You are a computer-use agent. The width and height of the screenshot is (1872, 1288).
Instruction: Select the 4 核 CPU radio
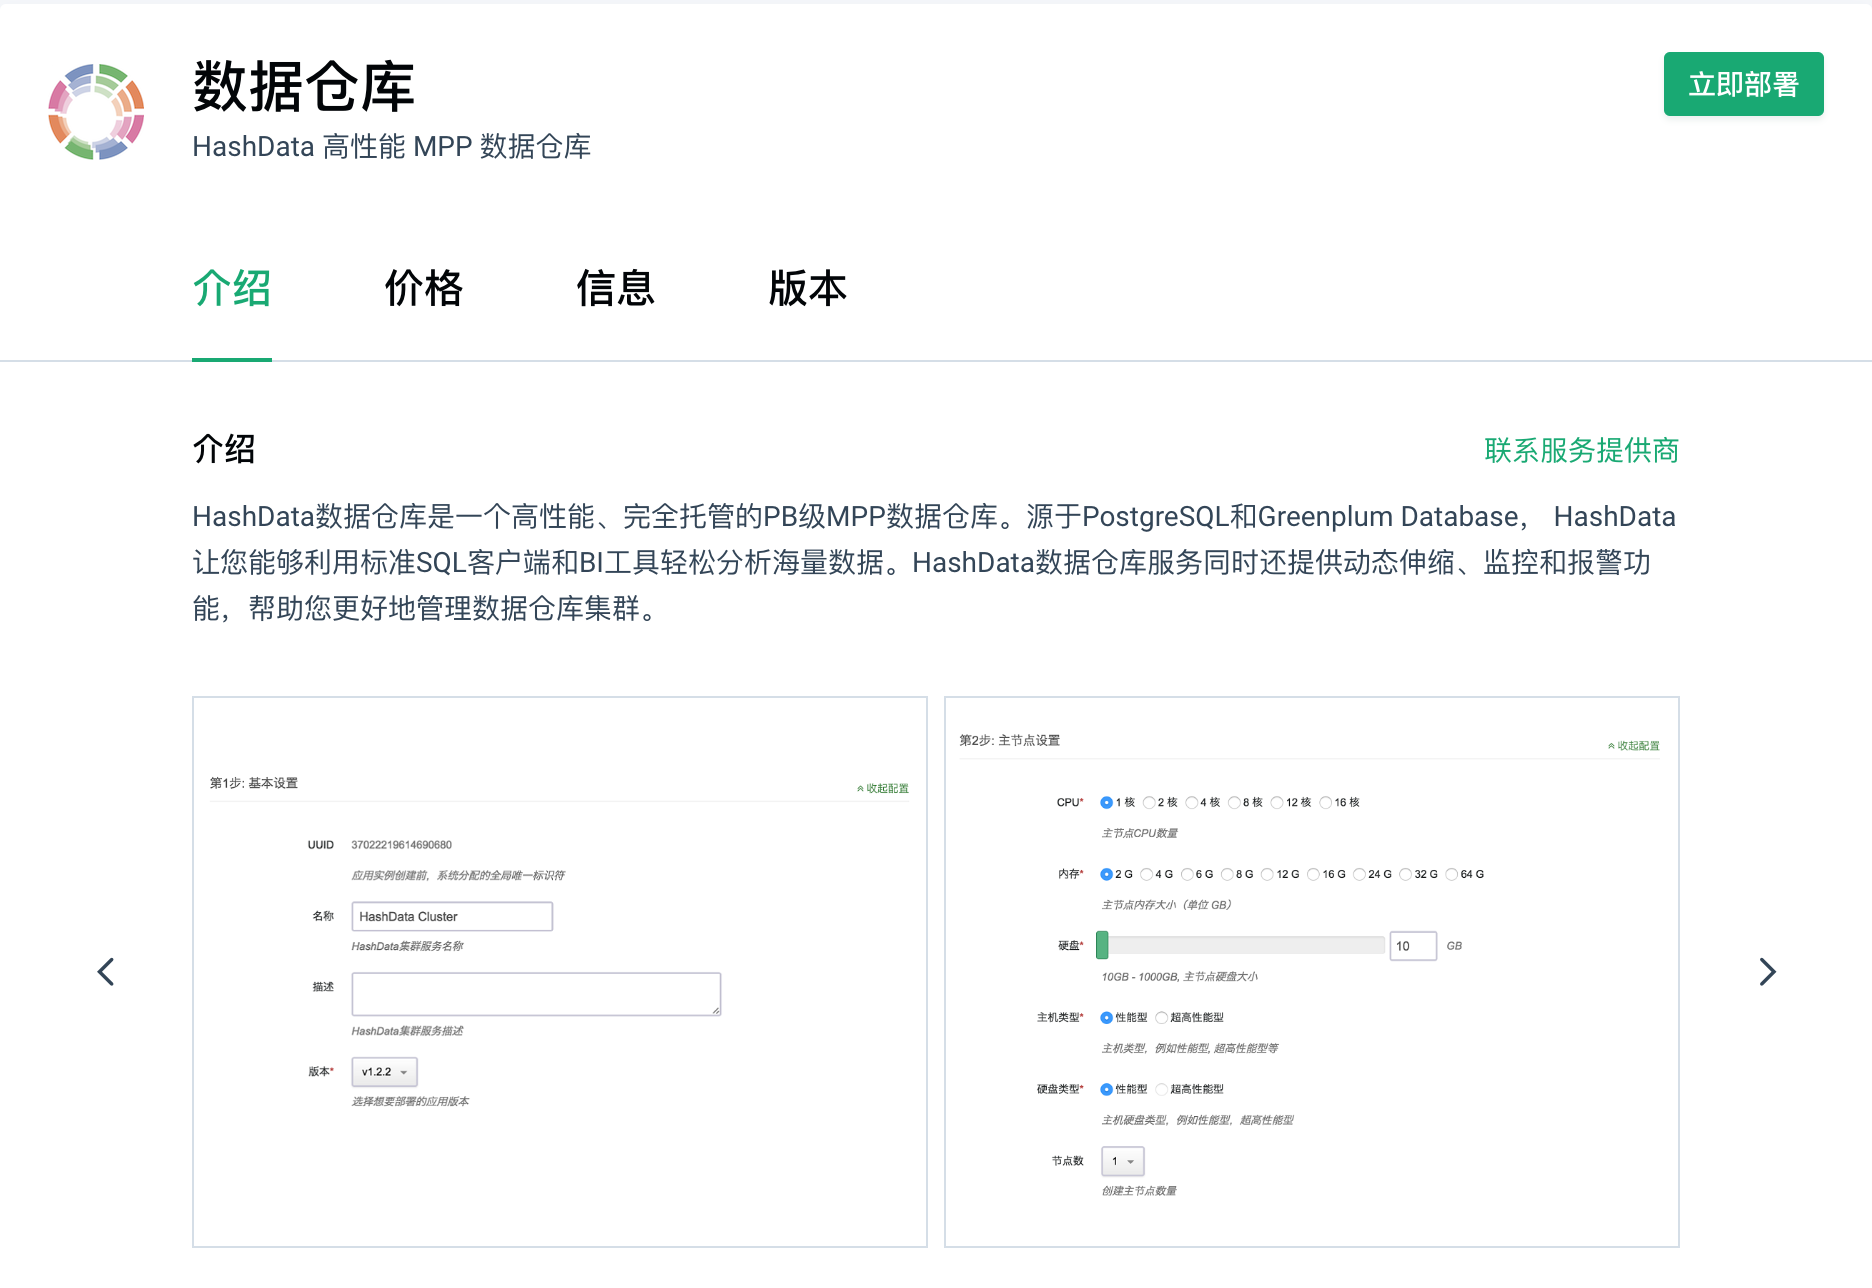point(1192,802)
